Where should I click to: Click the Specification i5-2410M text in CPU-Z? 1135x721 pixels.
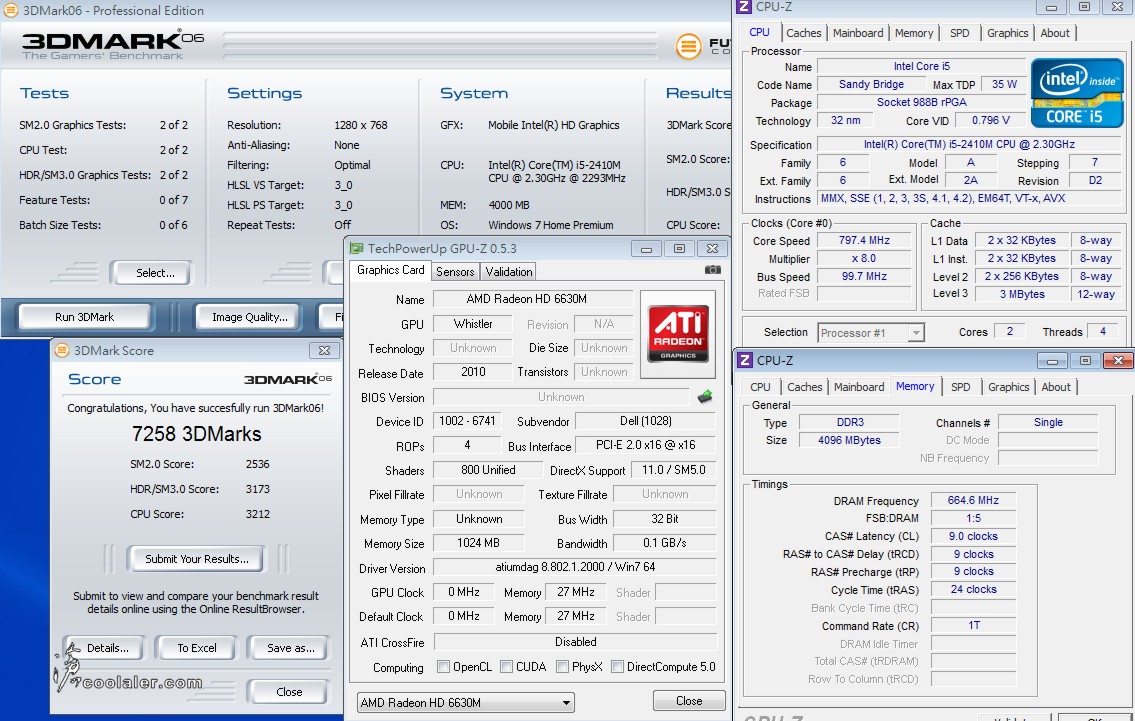click(x=969, y=144)
